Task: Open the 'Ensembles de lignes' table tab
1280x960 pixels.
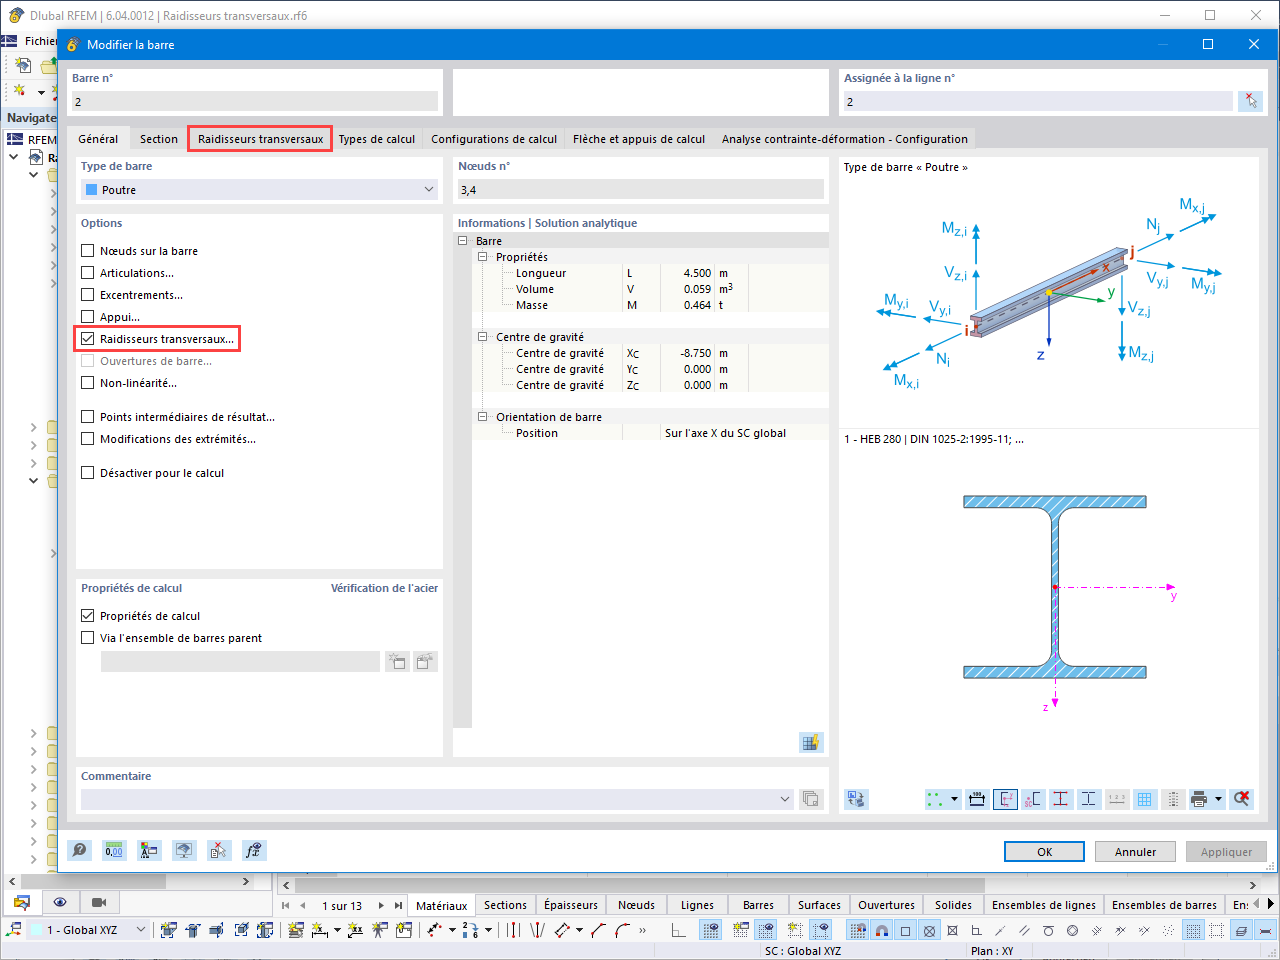Action: [1044, 905]
